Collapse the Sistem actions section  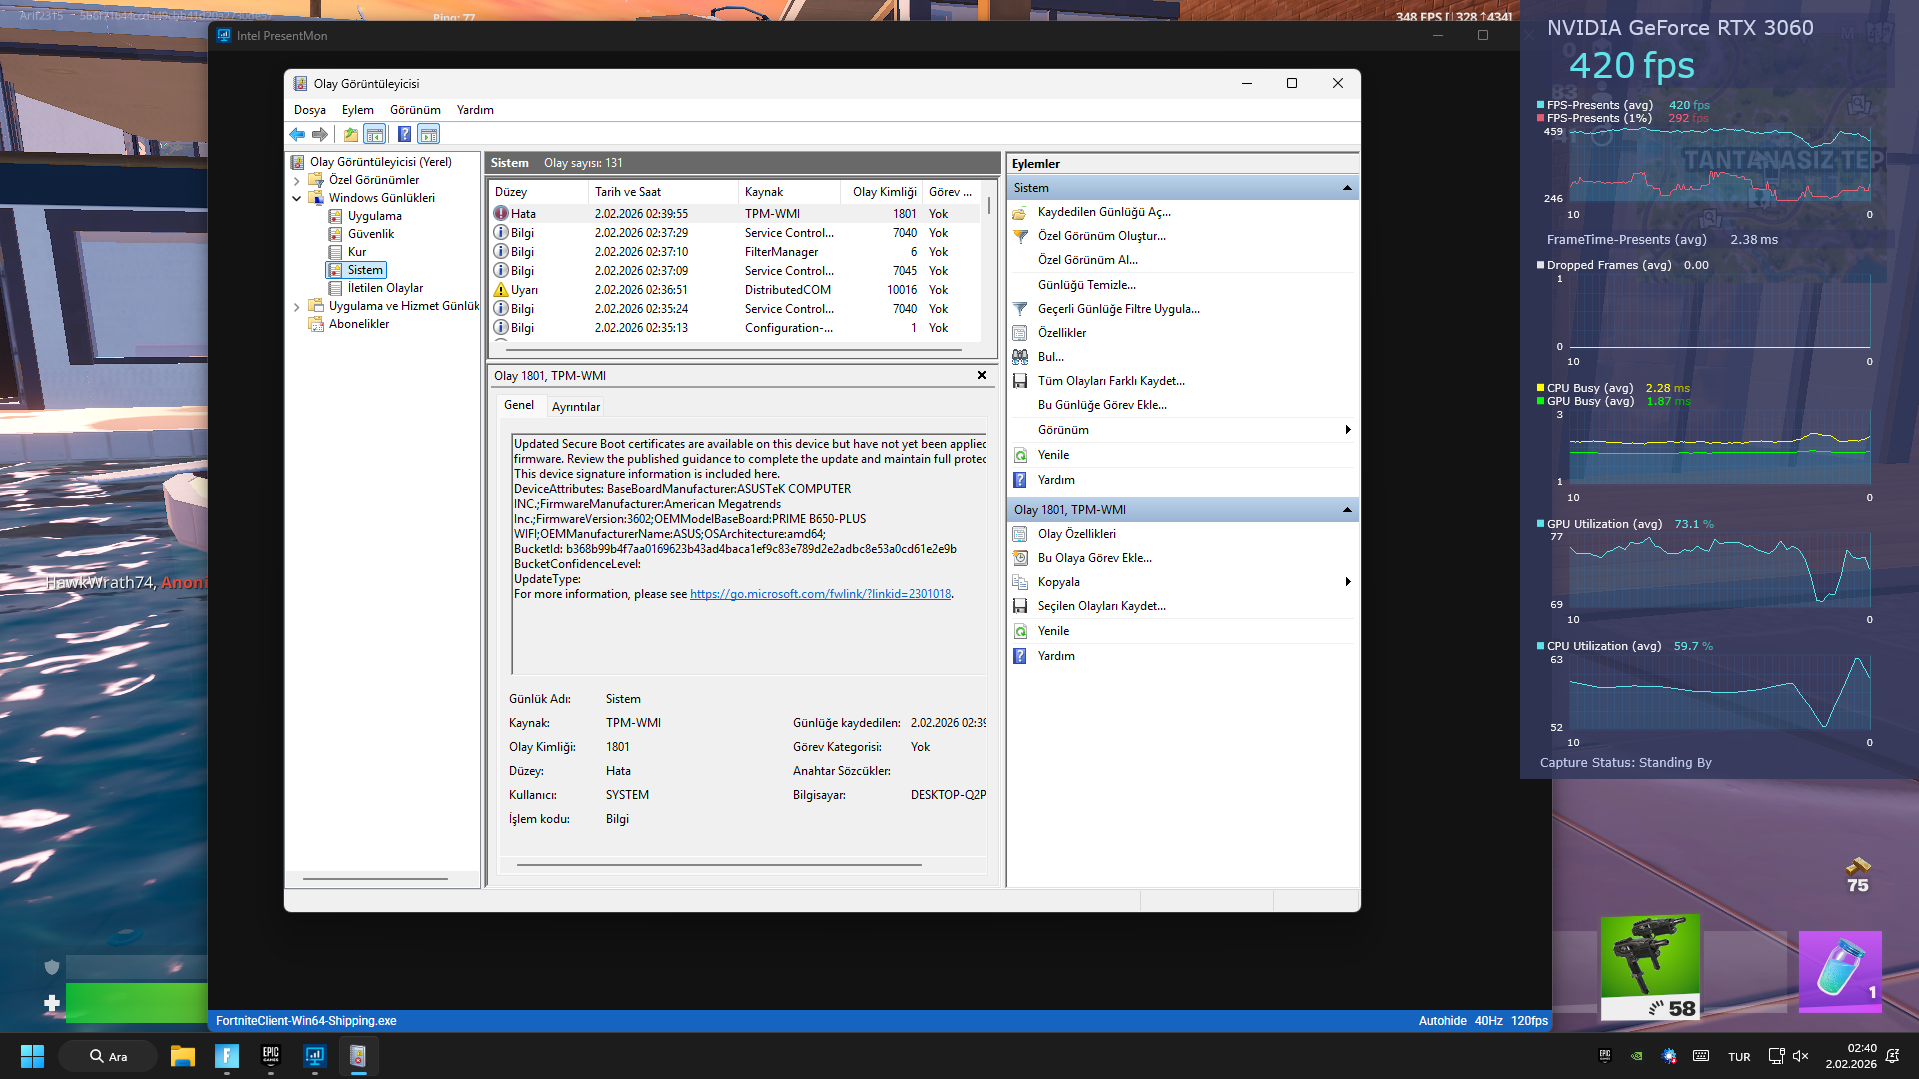pos(1347,188)
